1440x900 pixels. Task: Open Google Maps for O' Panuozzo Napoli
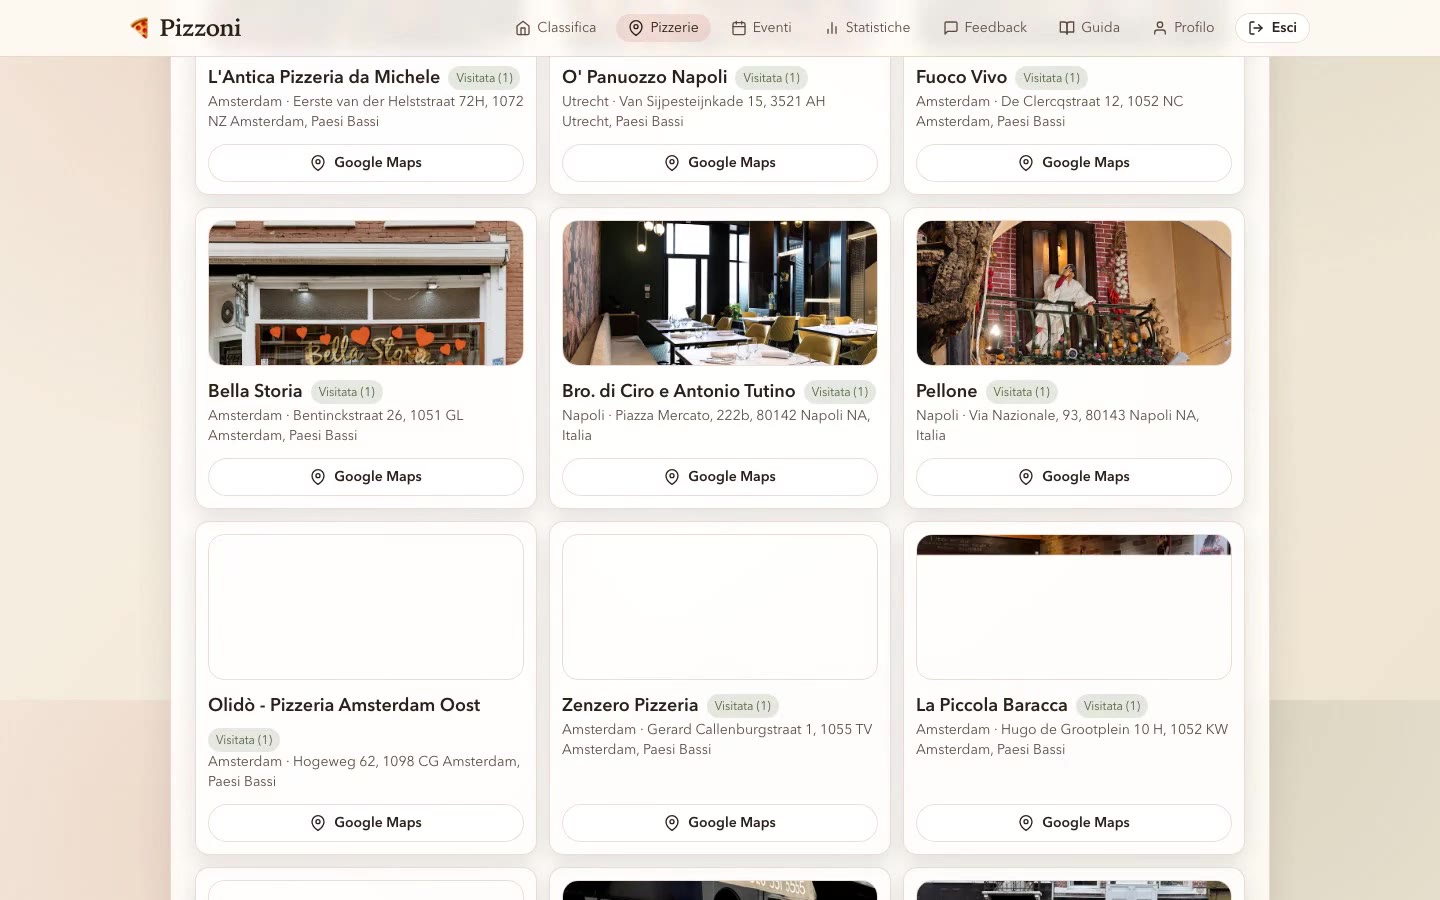click(720, 163)
